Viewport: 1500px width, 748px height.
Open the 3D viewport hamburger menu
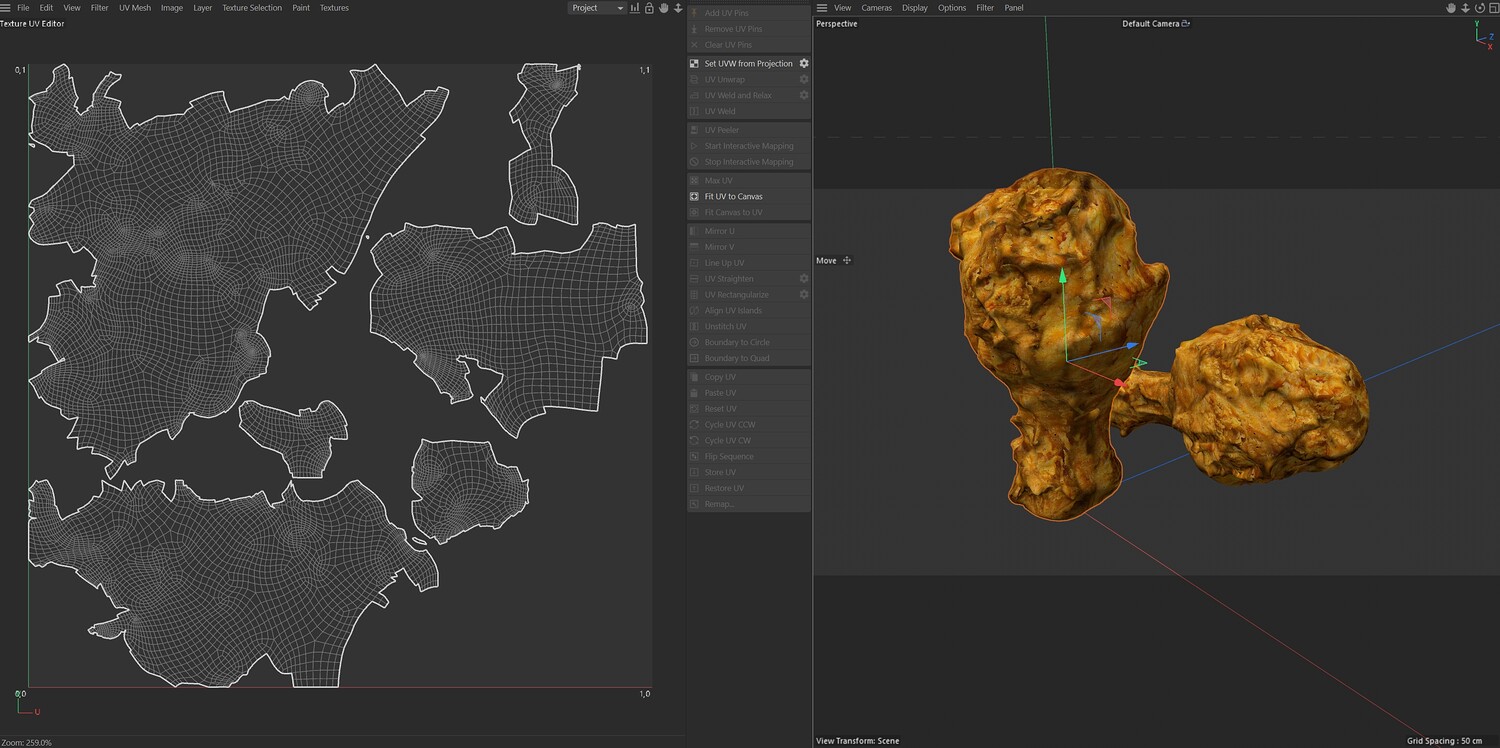click(x=822, y=8)
